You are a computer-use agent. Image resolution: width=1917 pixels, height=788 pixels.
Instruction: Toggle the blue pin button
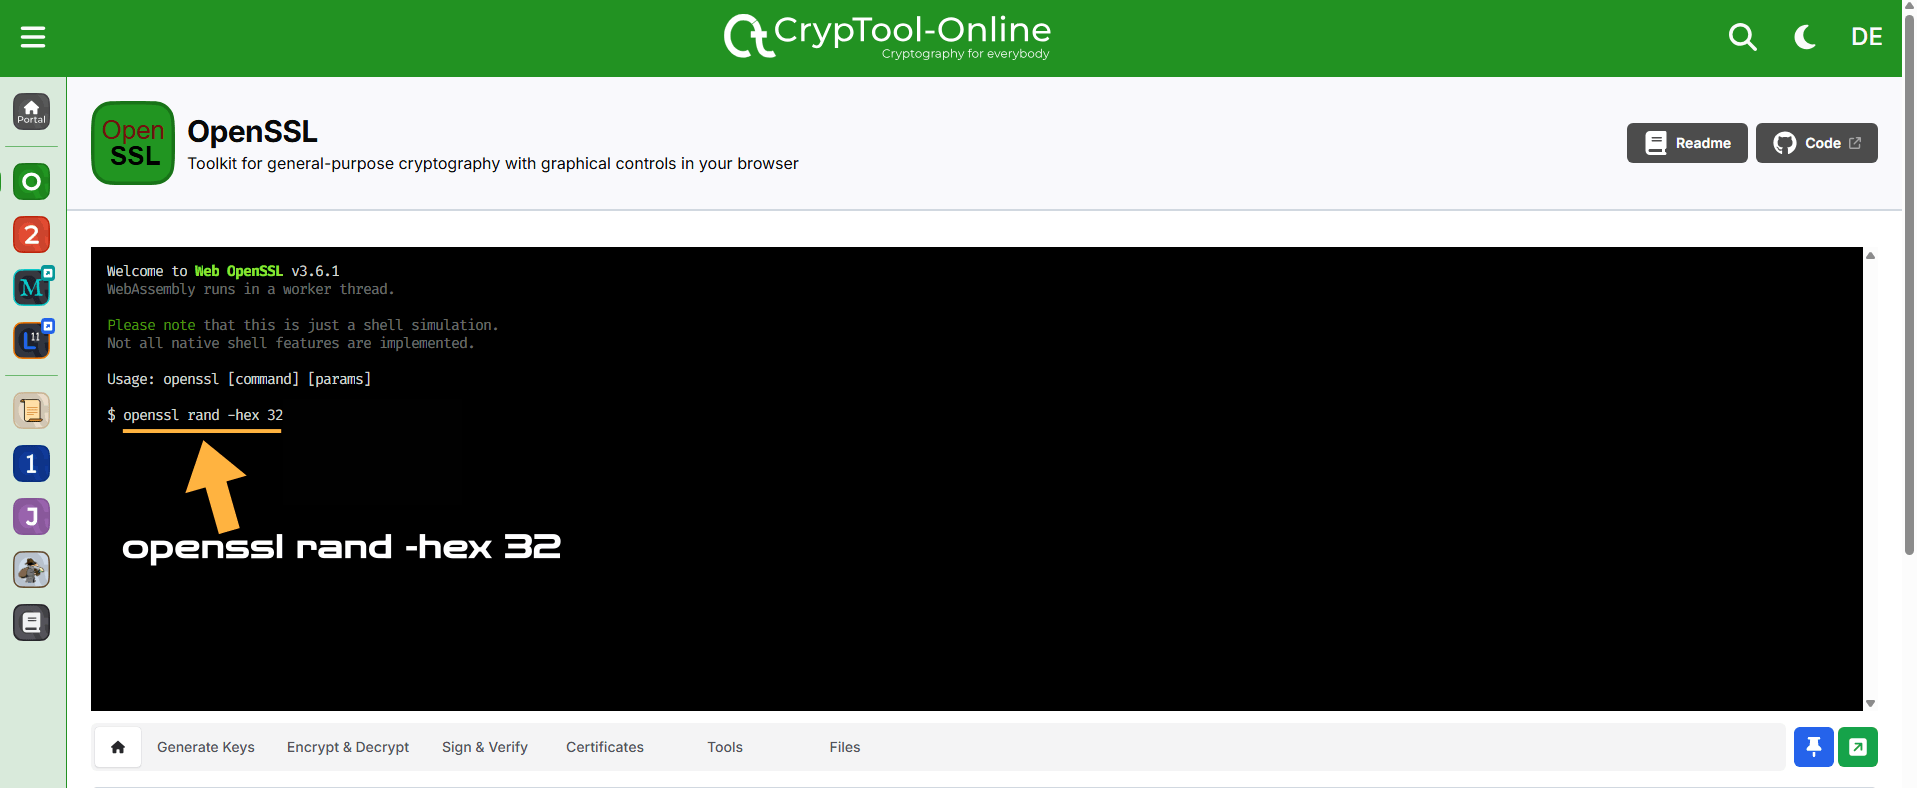tap(1813, 747)
